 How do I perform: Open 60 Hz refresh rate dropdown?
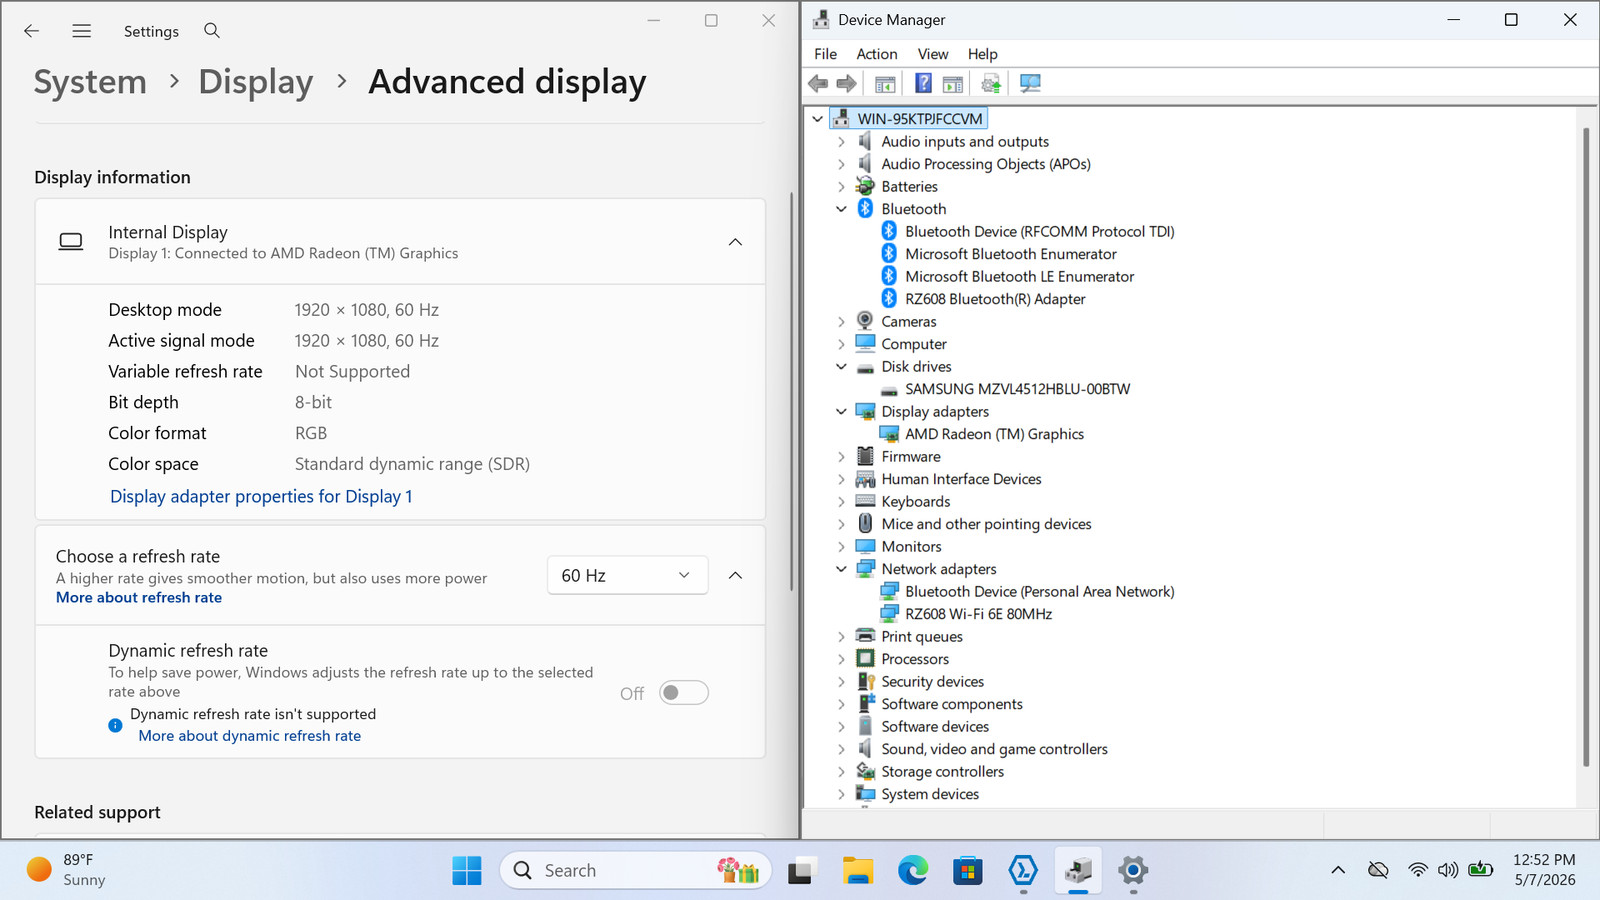click(627, 576)
